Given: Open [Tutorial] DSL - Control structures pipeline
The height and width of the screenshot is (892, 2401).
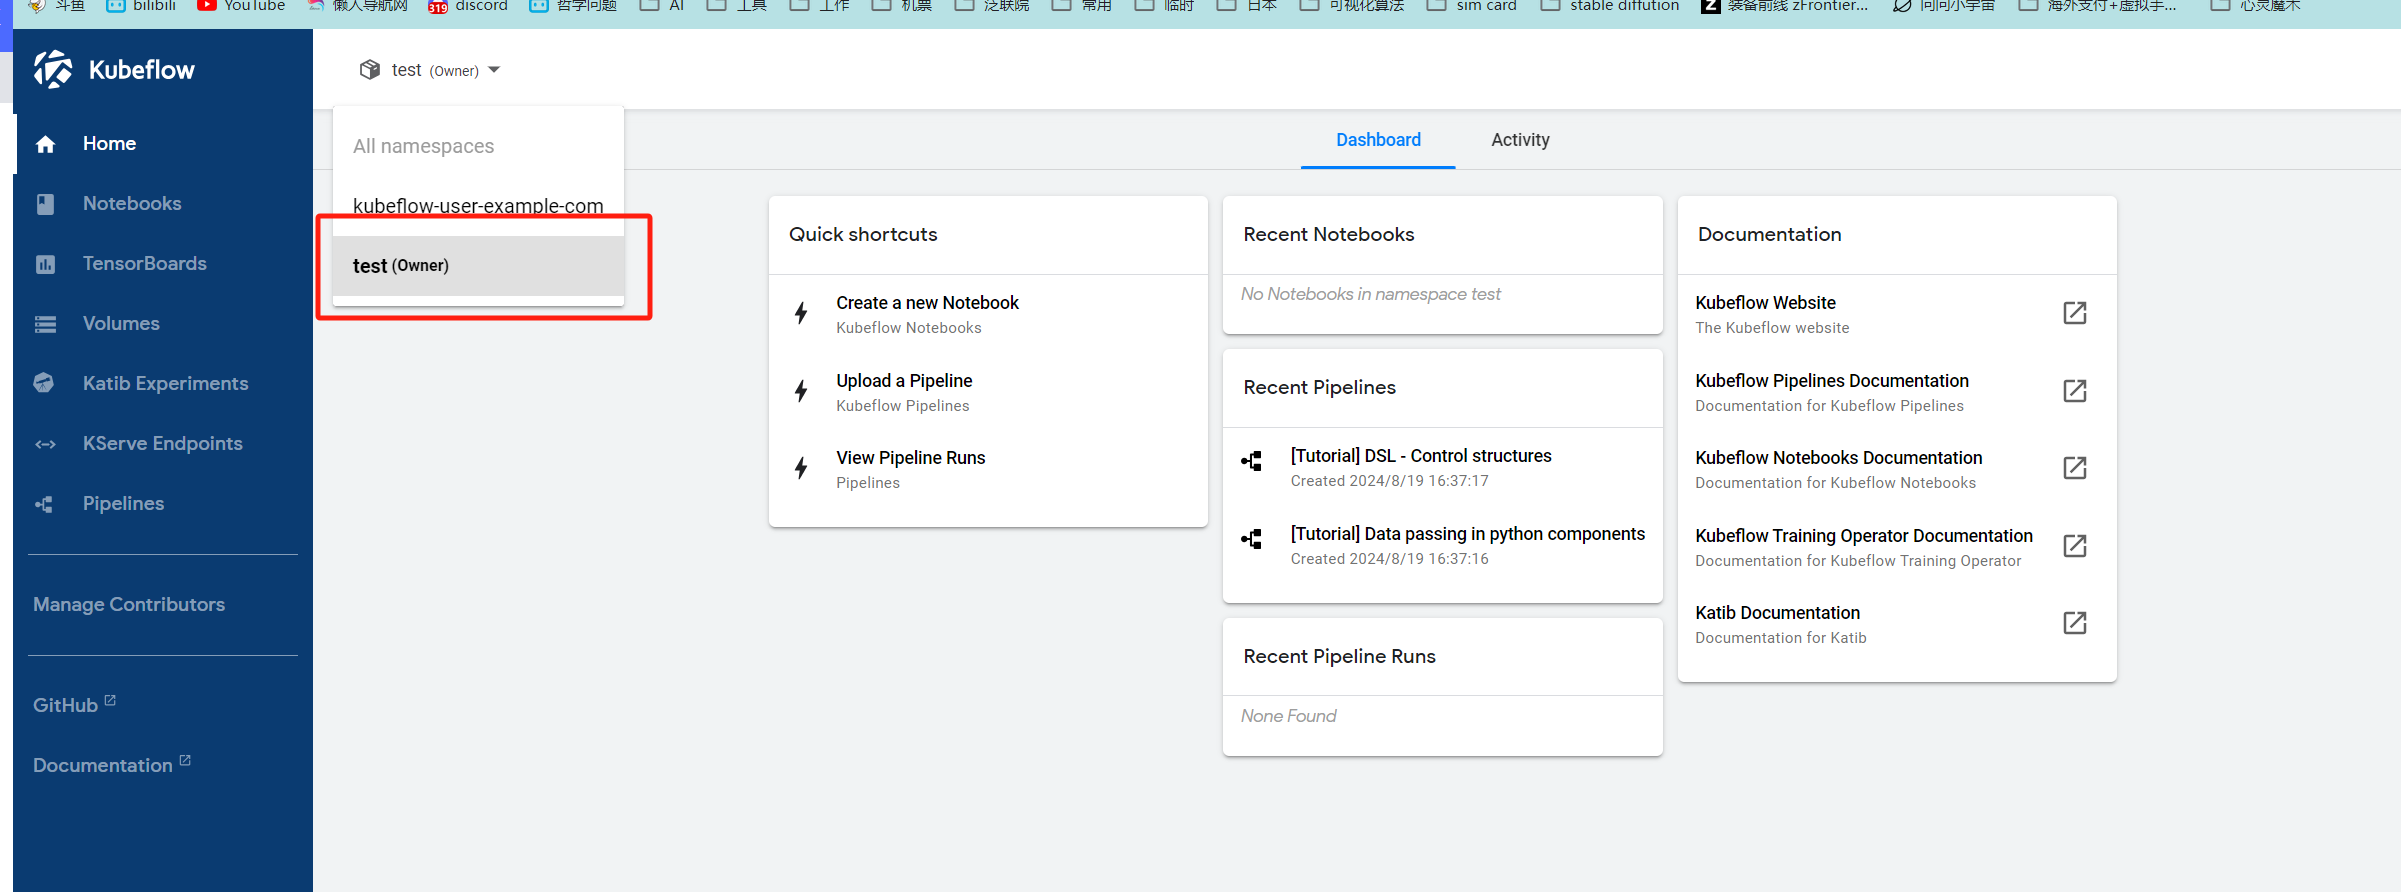Looking at the screenshot, I should tap(1442, 467).
